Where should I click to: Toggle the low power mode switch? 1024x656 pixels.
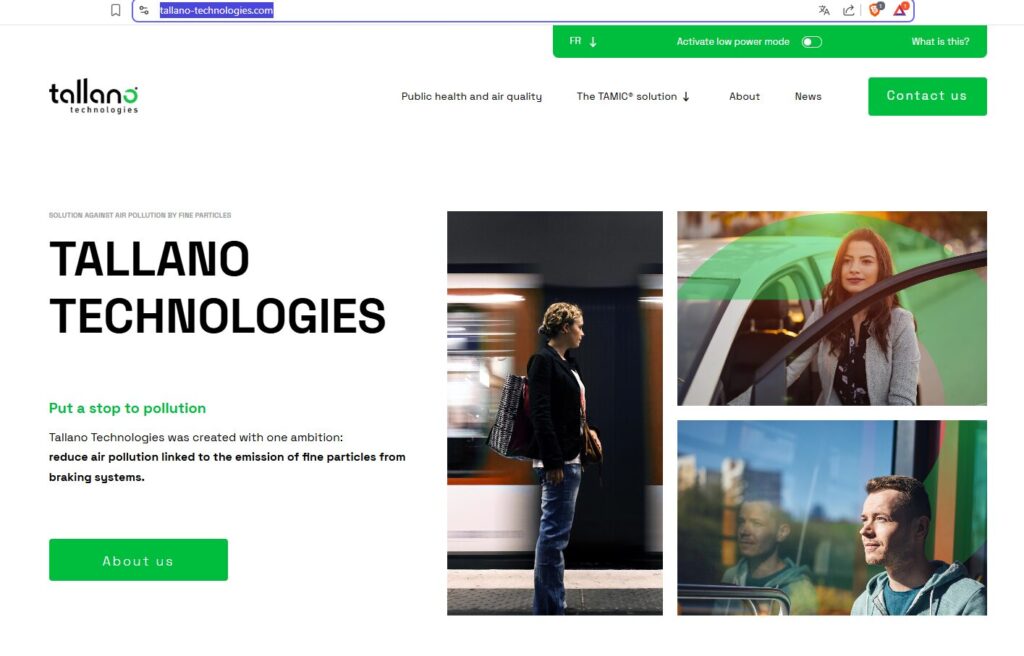(x=811, y=42)
